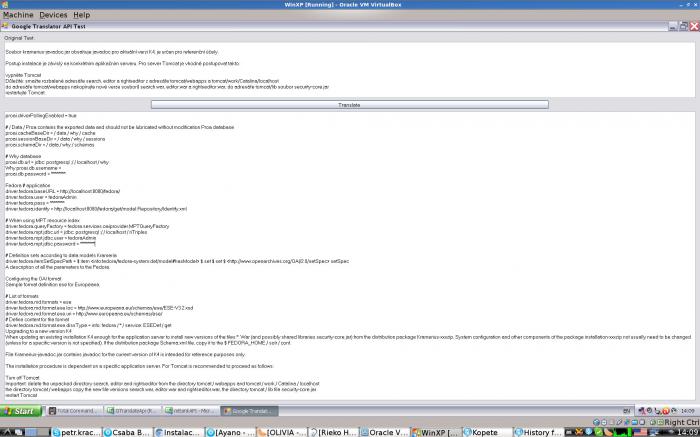Click into the Original Text input area
The width and height of the screenshot is (700, 437).
pos(350,70)
